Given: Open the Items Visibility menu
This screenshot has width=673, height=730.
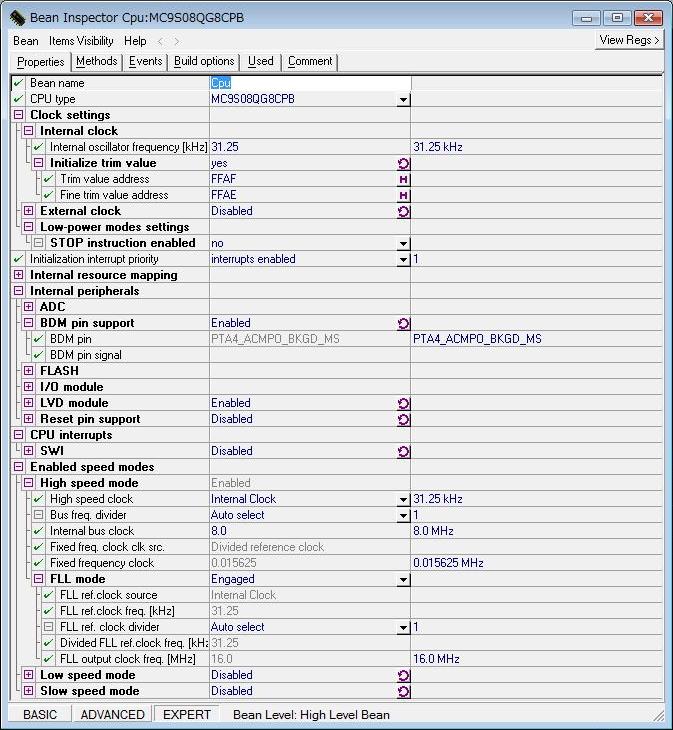Looking at the screenshot, I should click(x=81, y=41).
